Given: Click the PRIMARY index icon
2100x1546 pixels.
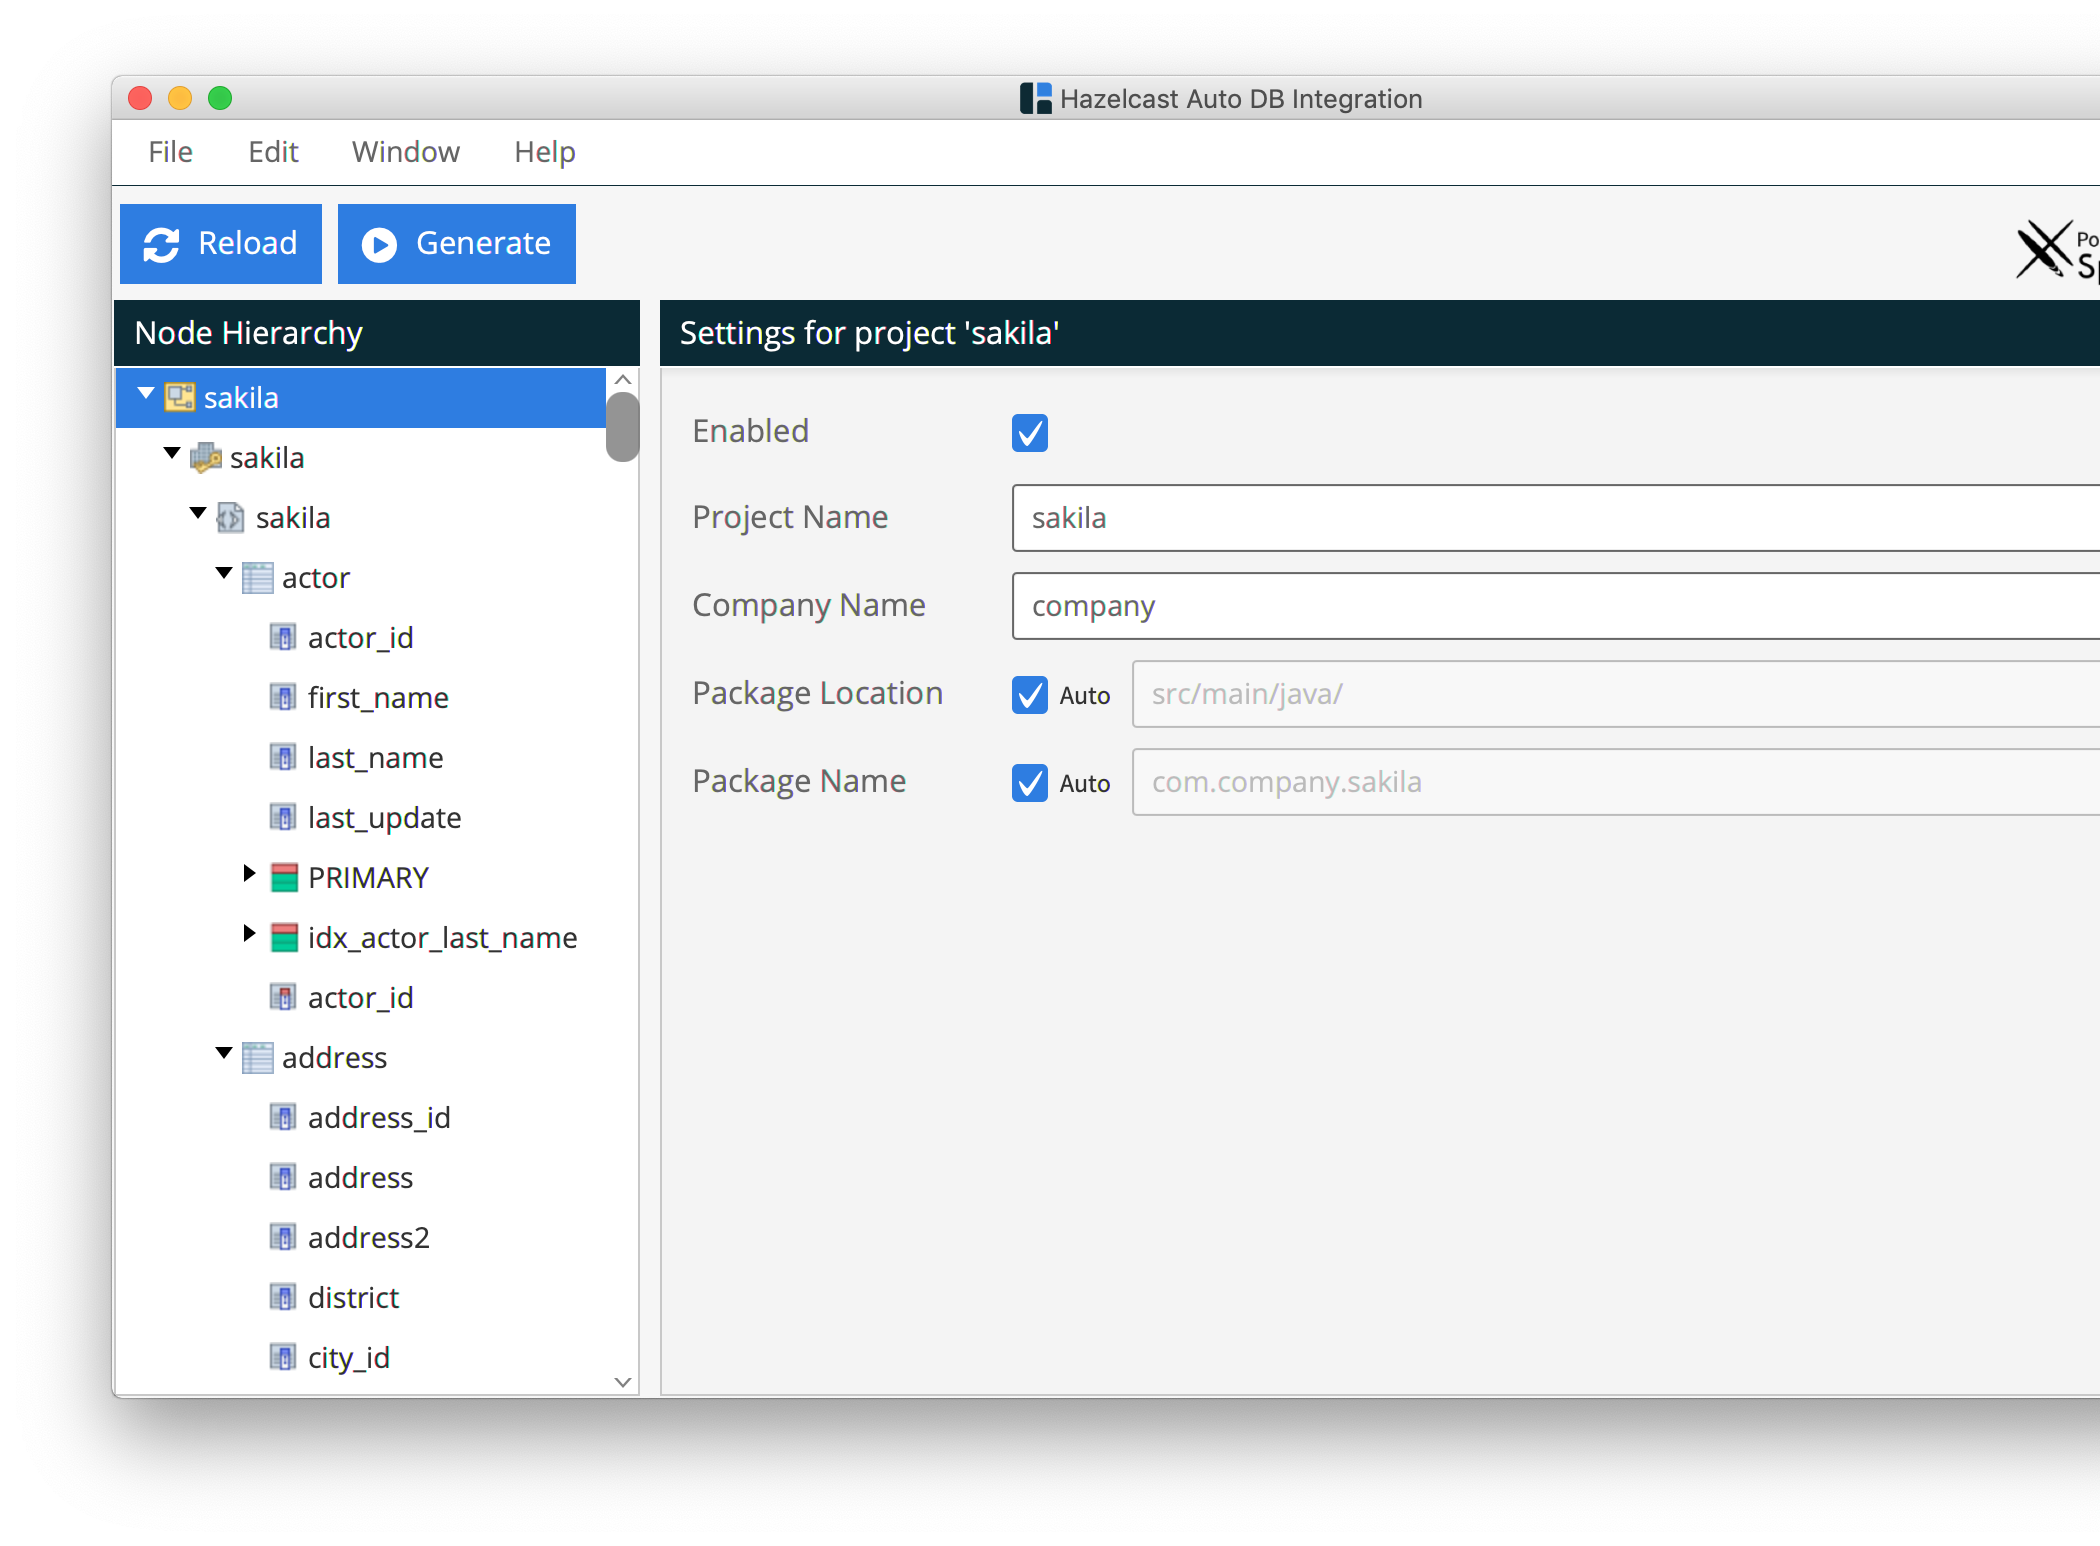Looking at the screenshot, I should click(285, 877).
